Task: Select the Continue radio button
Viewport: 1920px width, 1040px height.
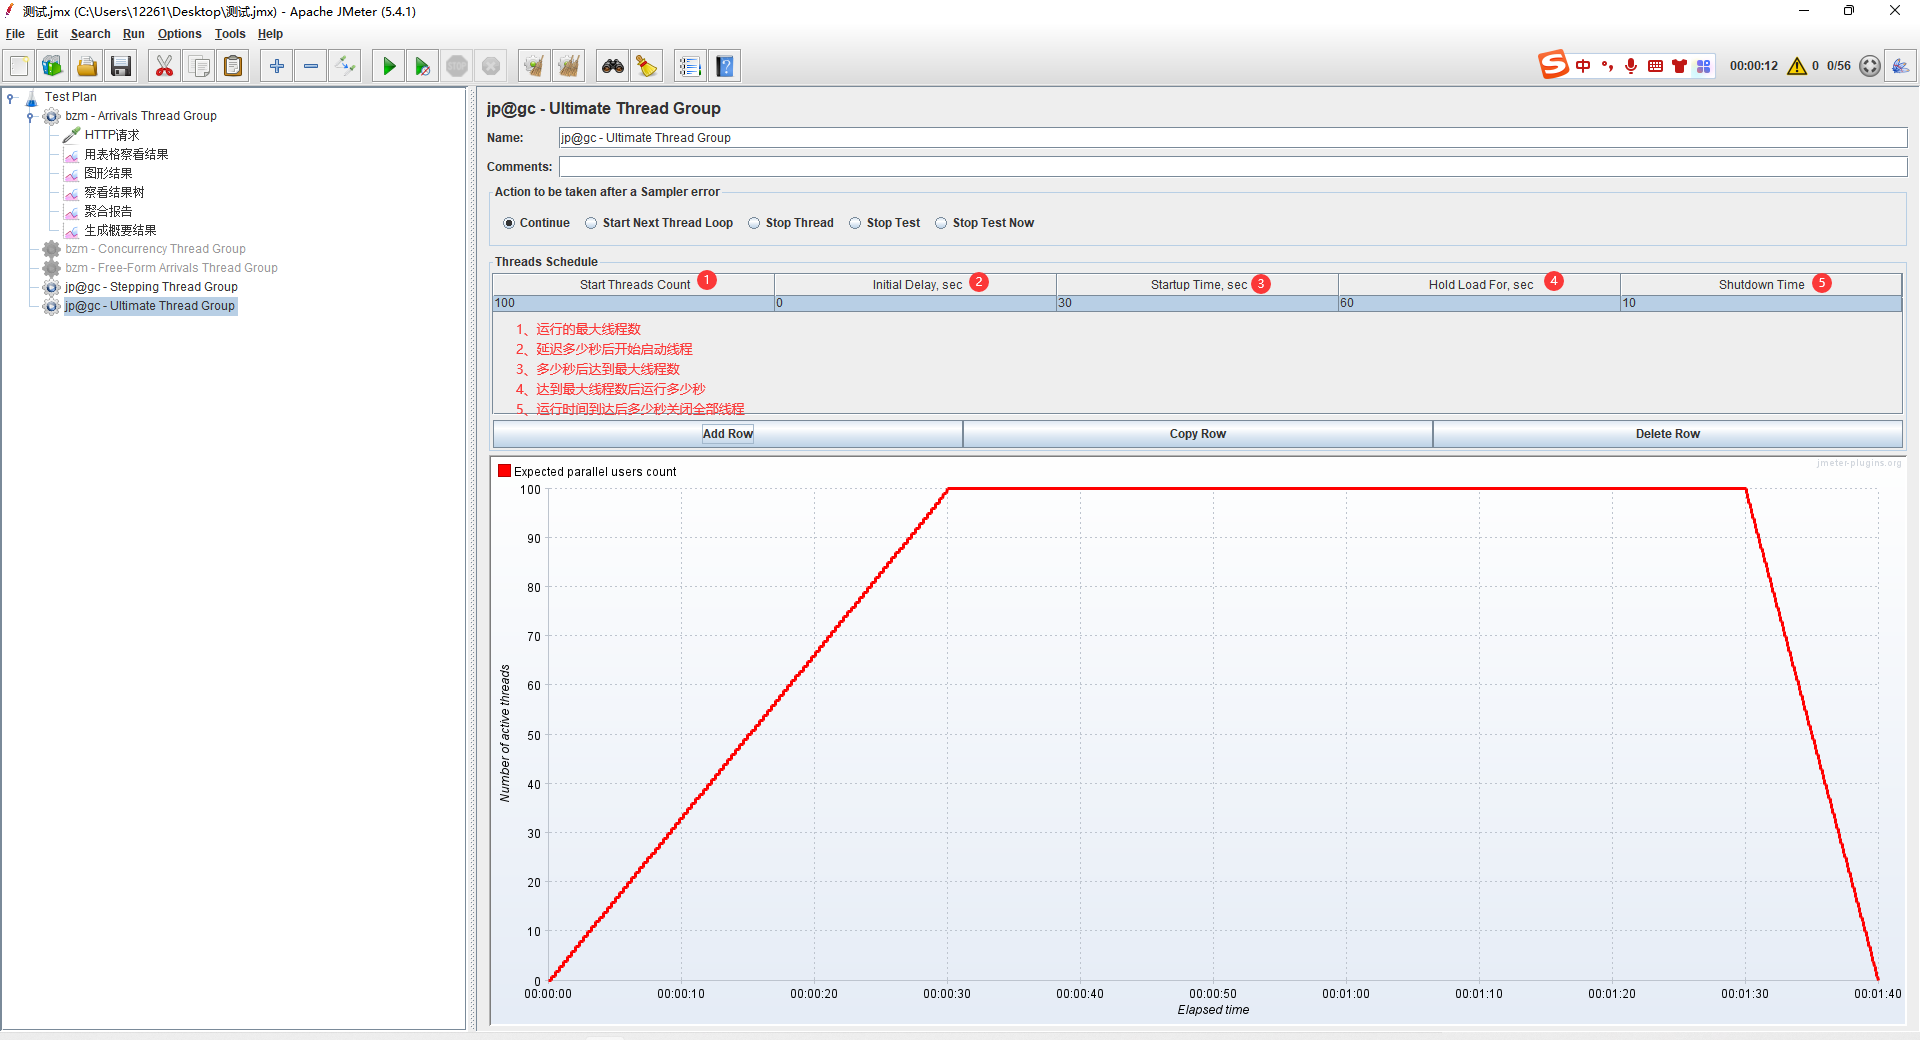Action: pos(509,223)
